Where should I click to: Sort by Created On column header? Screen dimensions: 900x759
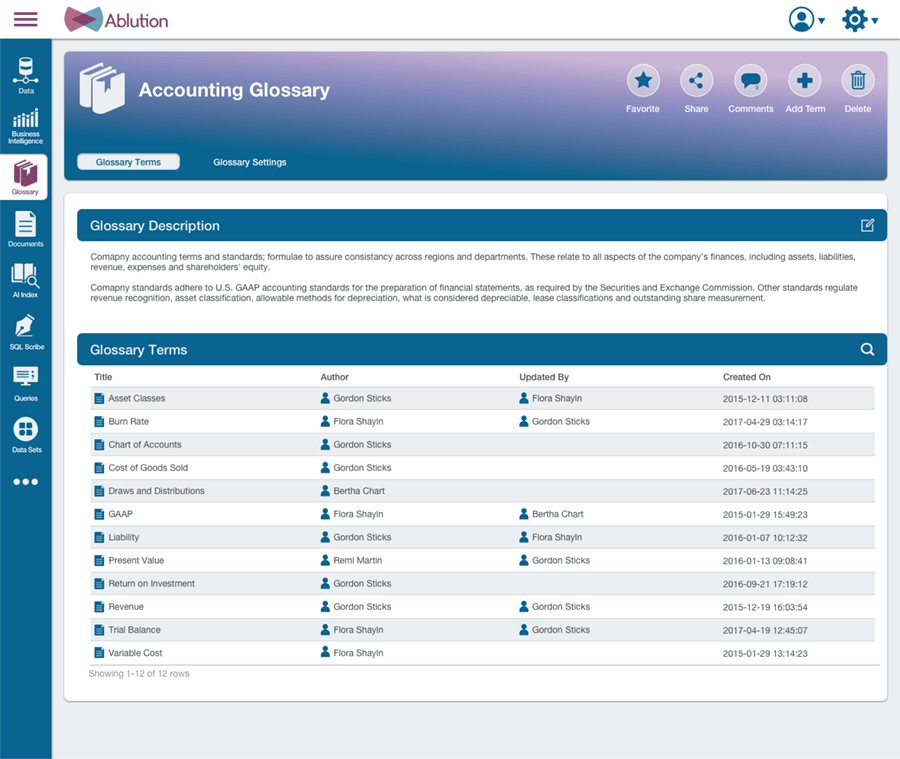pyautogui.click(x=746, y=377)
